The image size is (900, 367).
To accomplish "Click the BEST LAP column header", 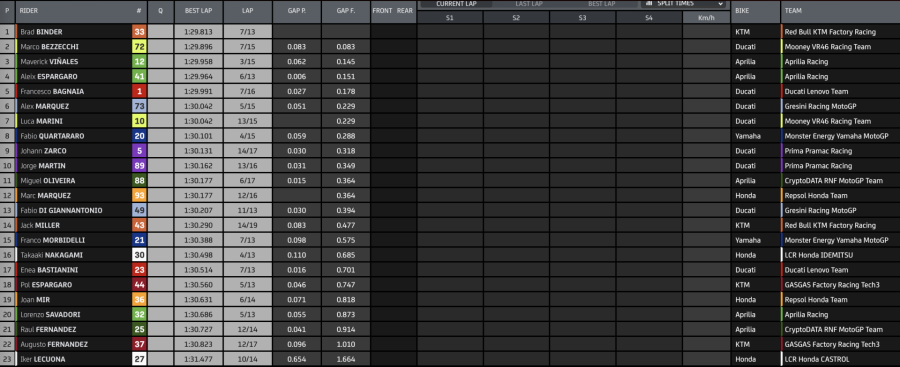I will click(x=198, y=11).
